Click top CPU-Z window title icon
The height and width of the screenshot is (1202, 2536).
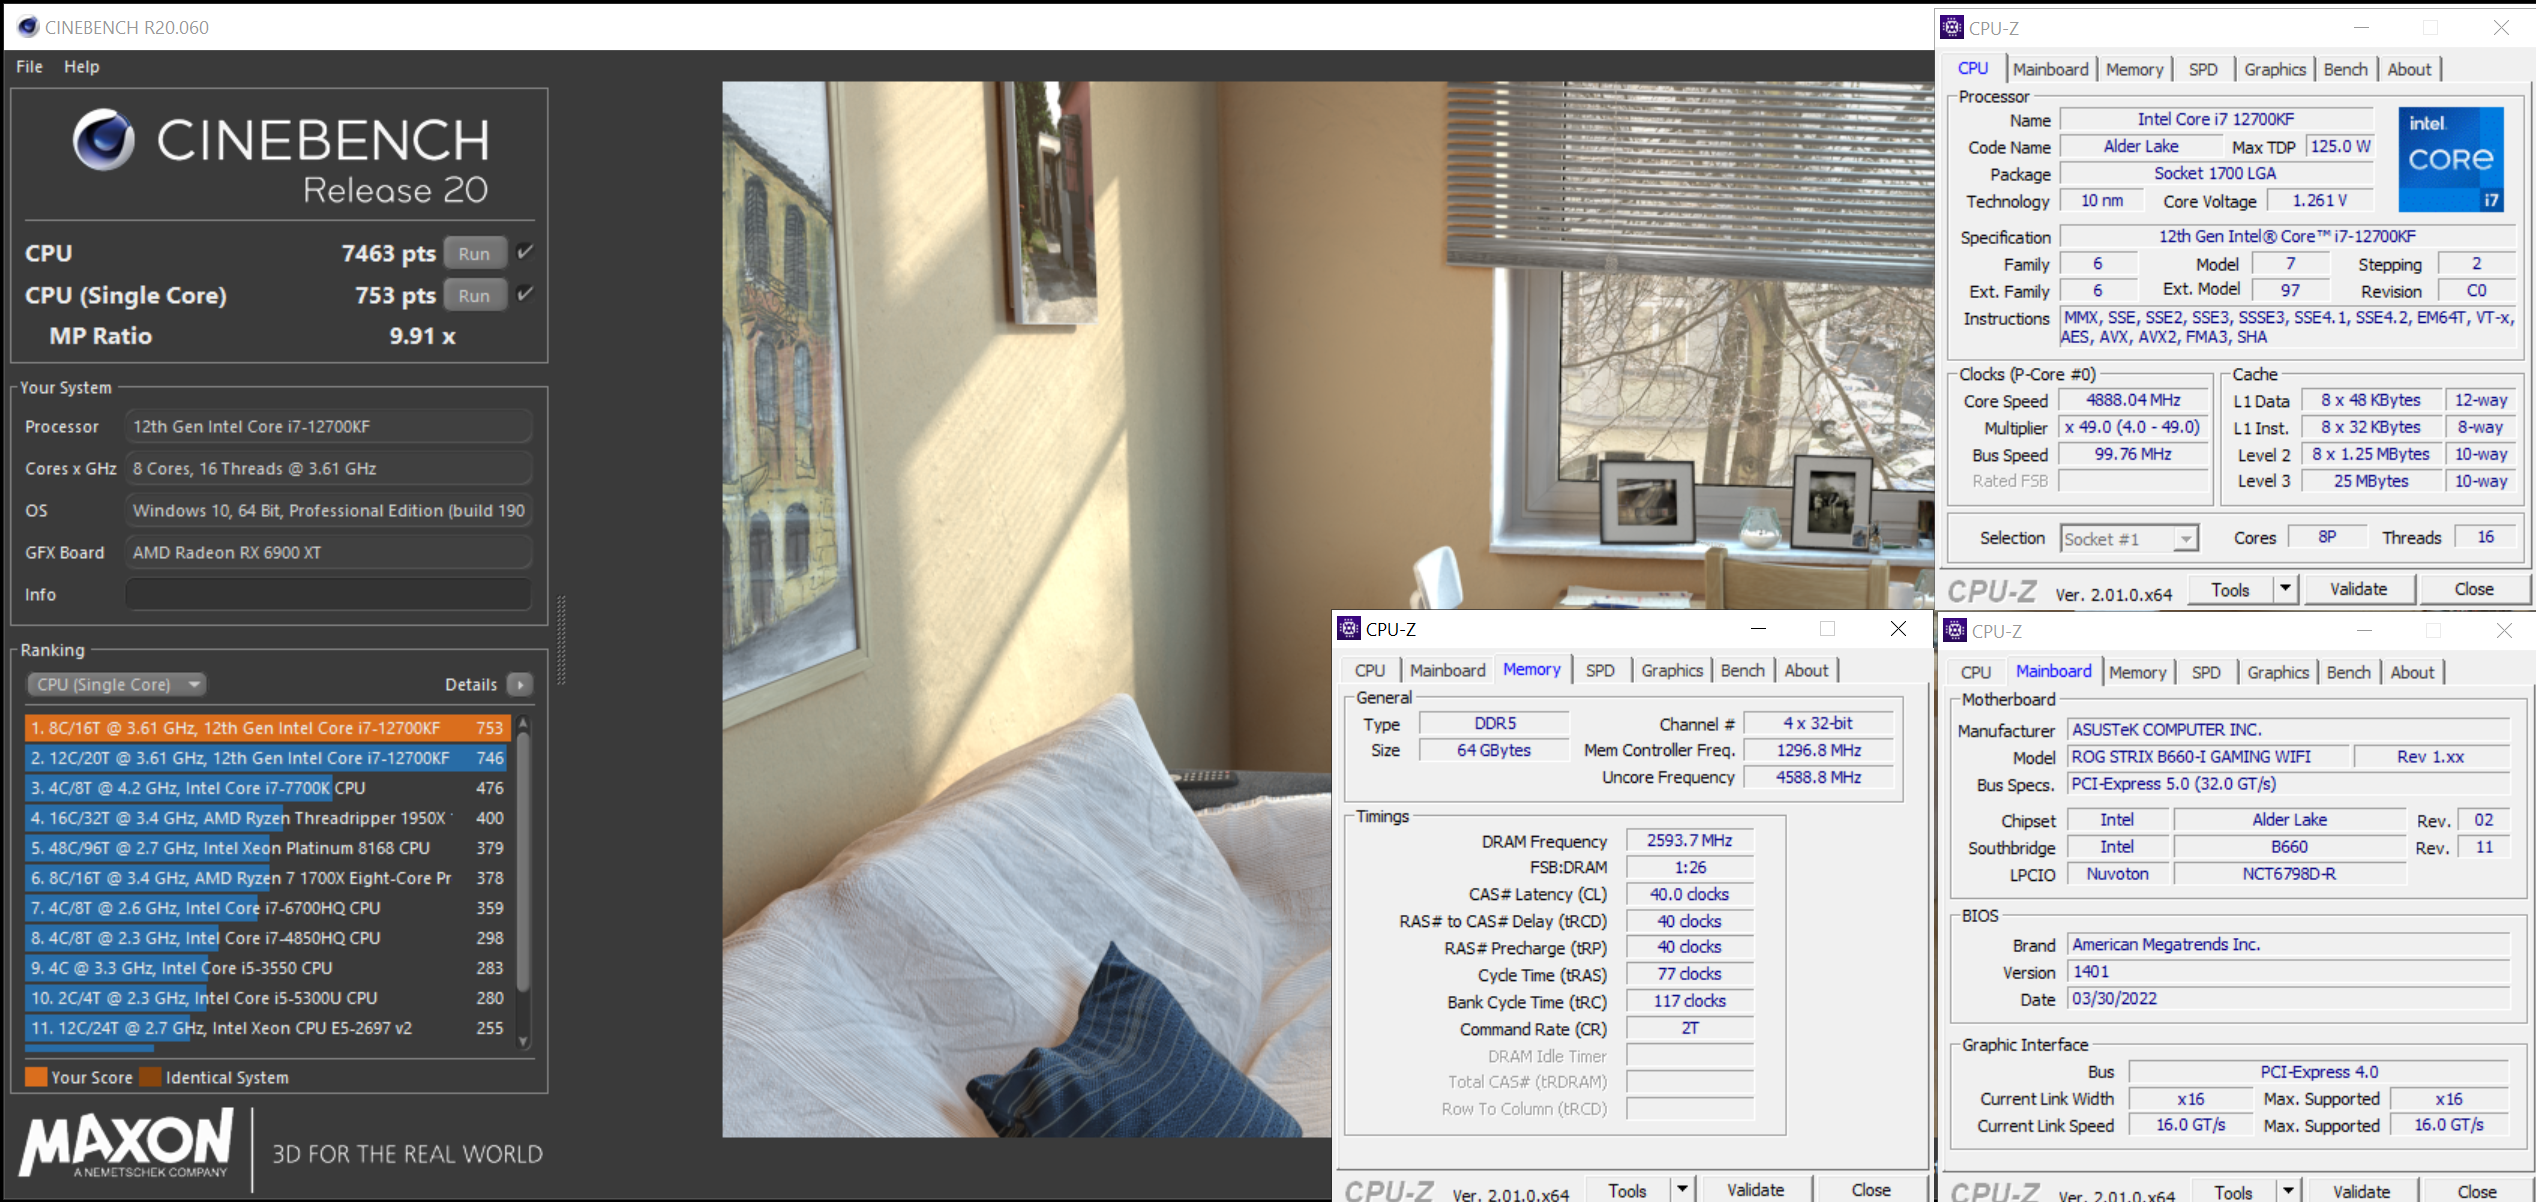tap(1952, 28)
